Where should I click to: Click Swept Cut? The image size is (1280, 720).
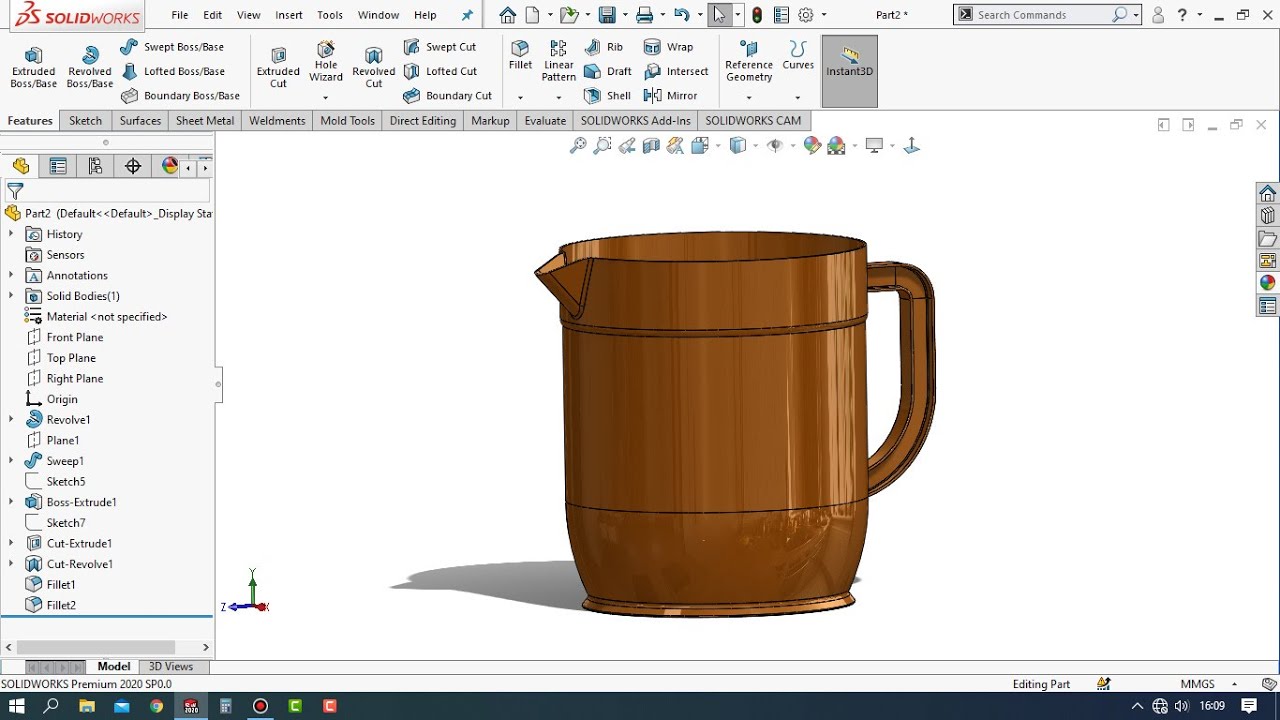(439, 47)
